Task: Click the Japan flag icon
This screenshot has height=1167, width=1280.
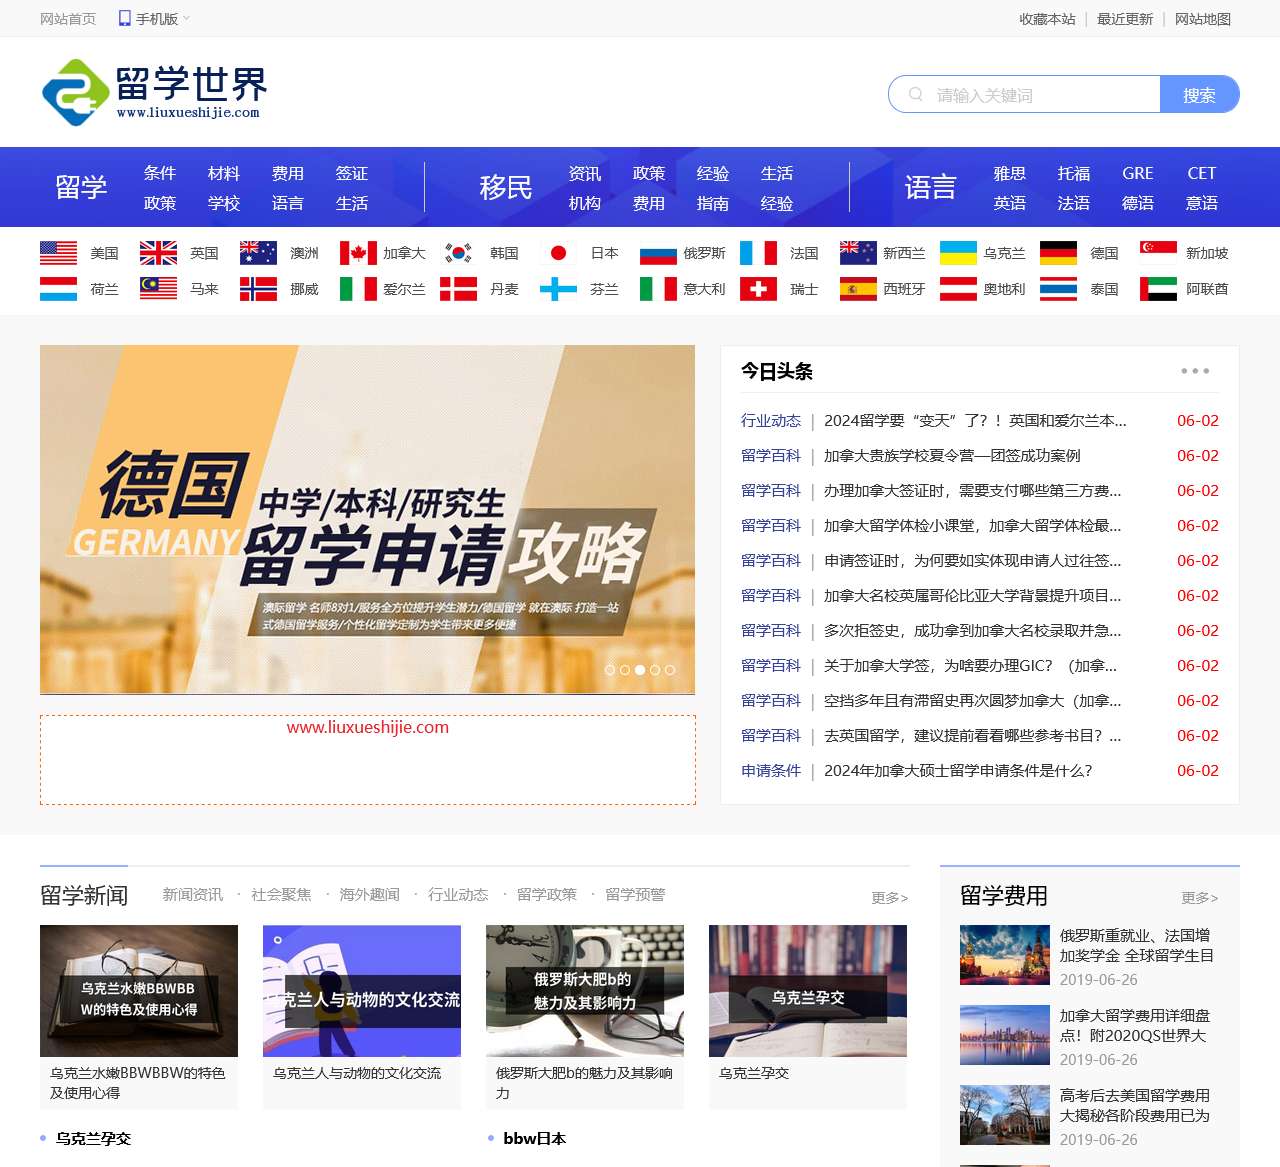Action: 558,253
